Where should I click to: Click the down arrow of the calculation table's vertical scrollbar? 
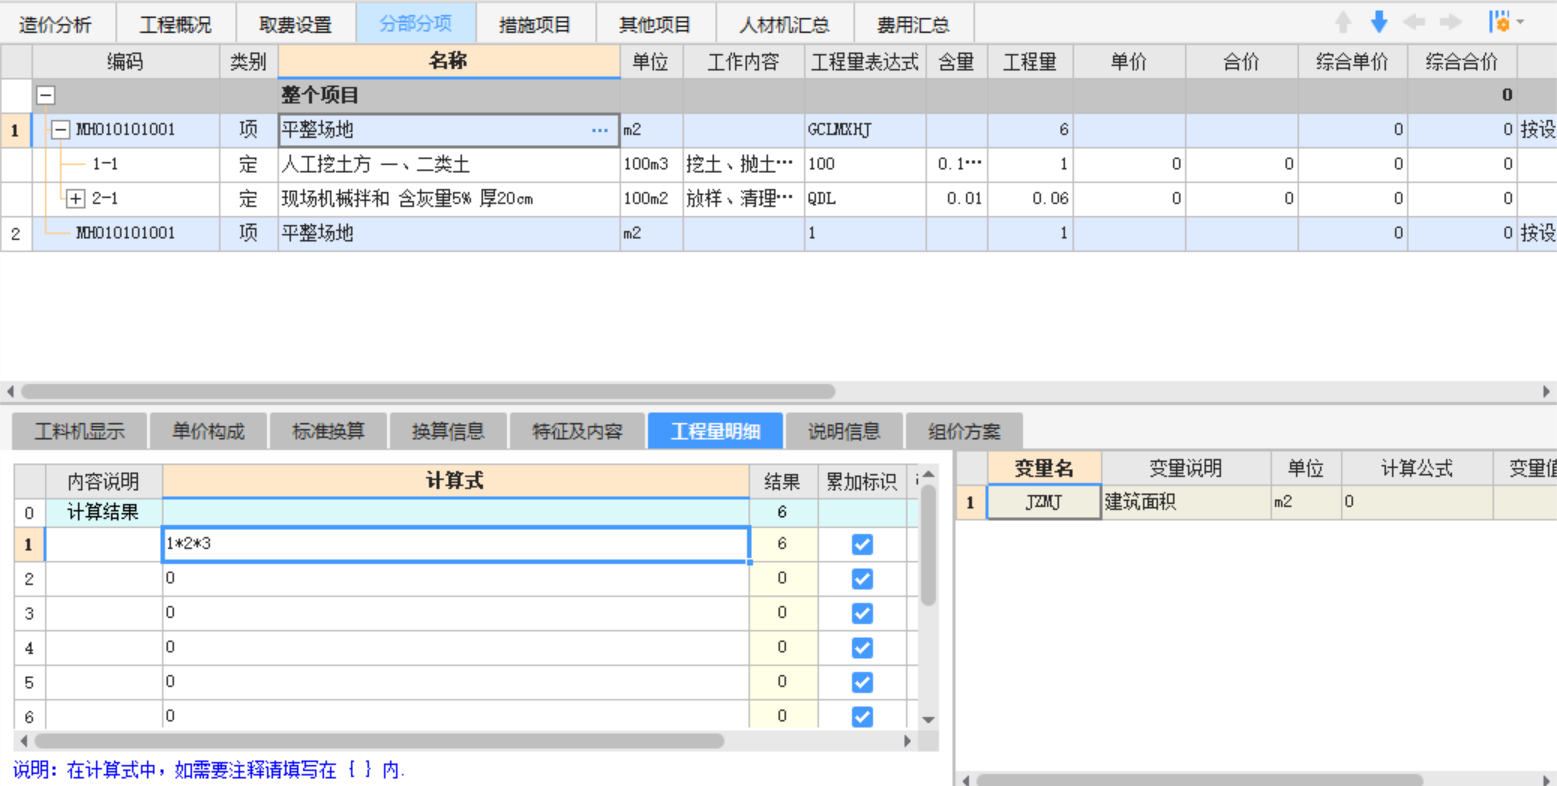(928, 719)
